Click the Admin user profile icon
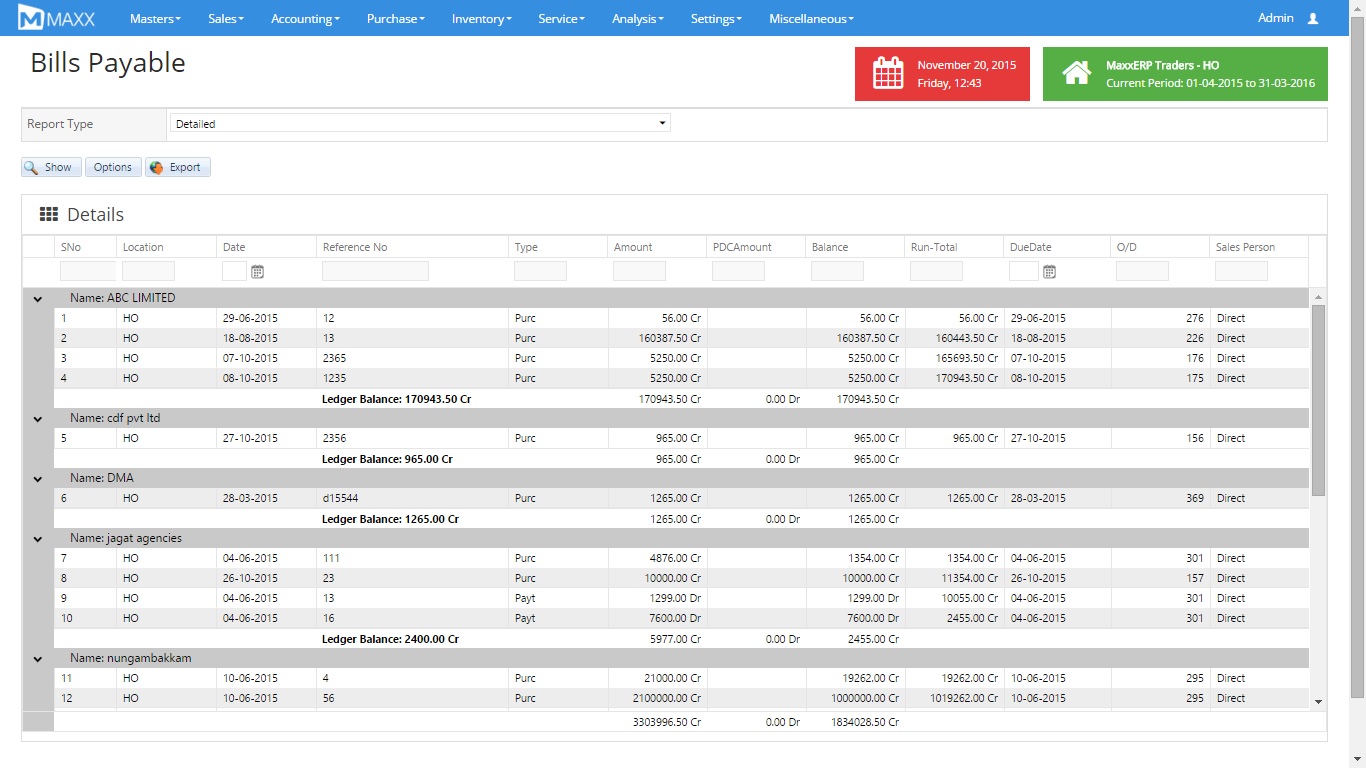Screen dimensions: 1366x768 click(1313, 18)
